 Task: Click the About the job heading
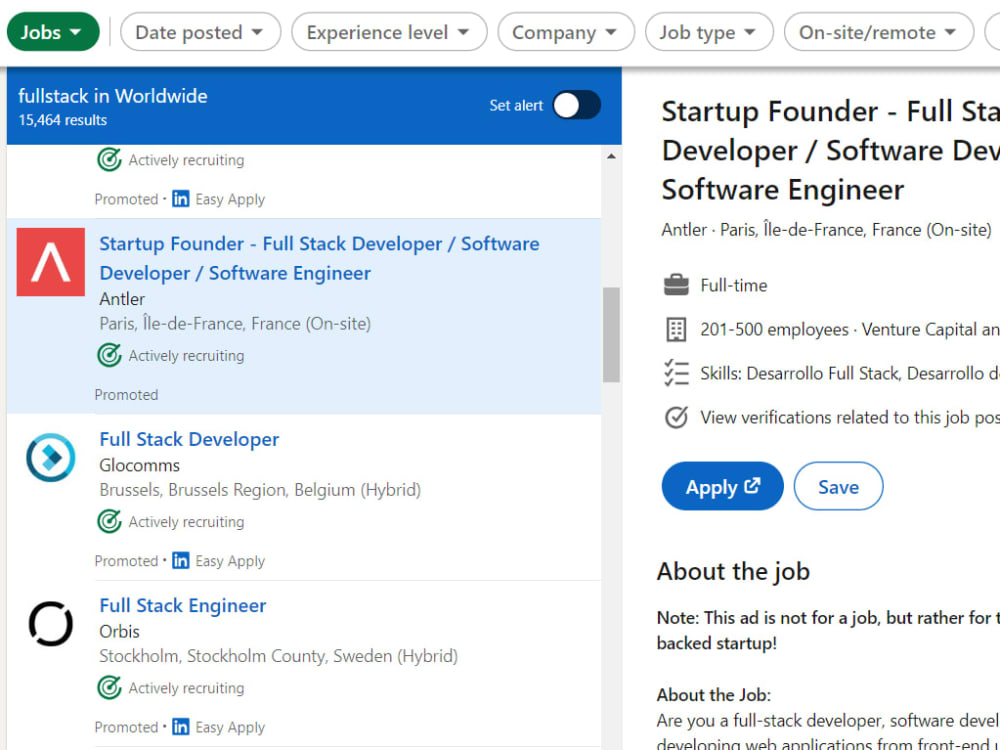[x=733, y=571]
